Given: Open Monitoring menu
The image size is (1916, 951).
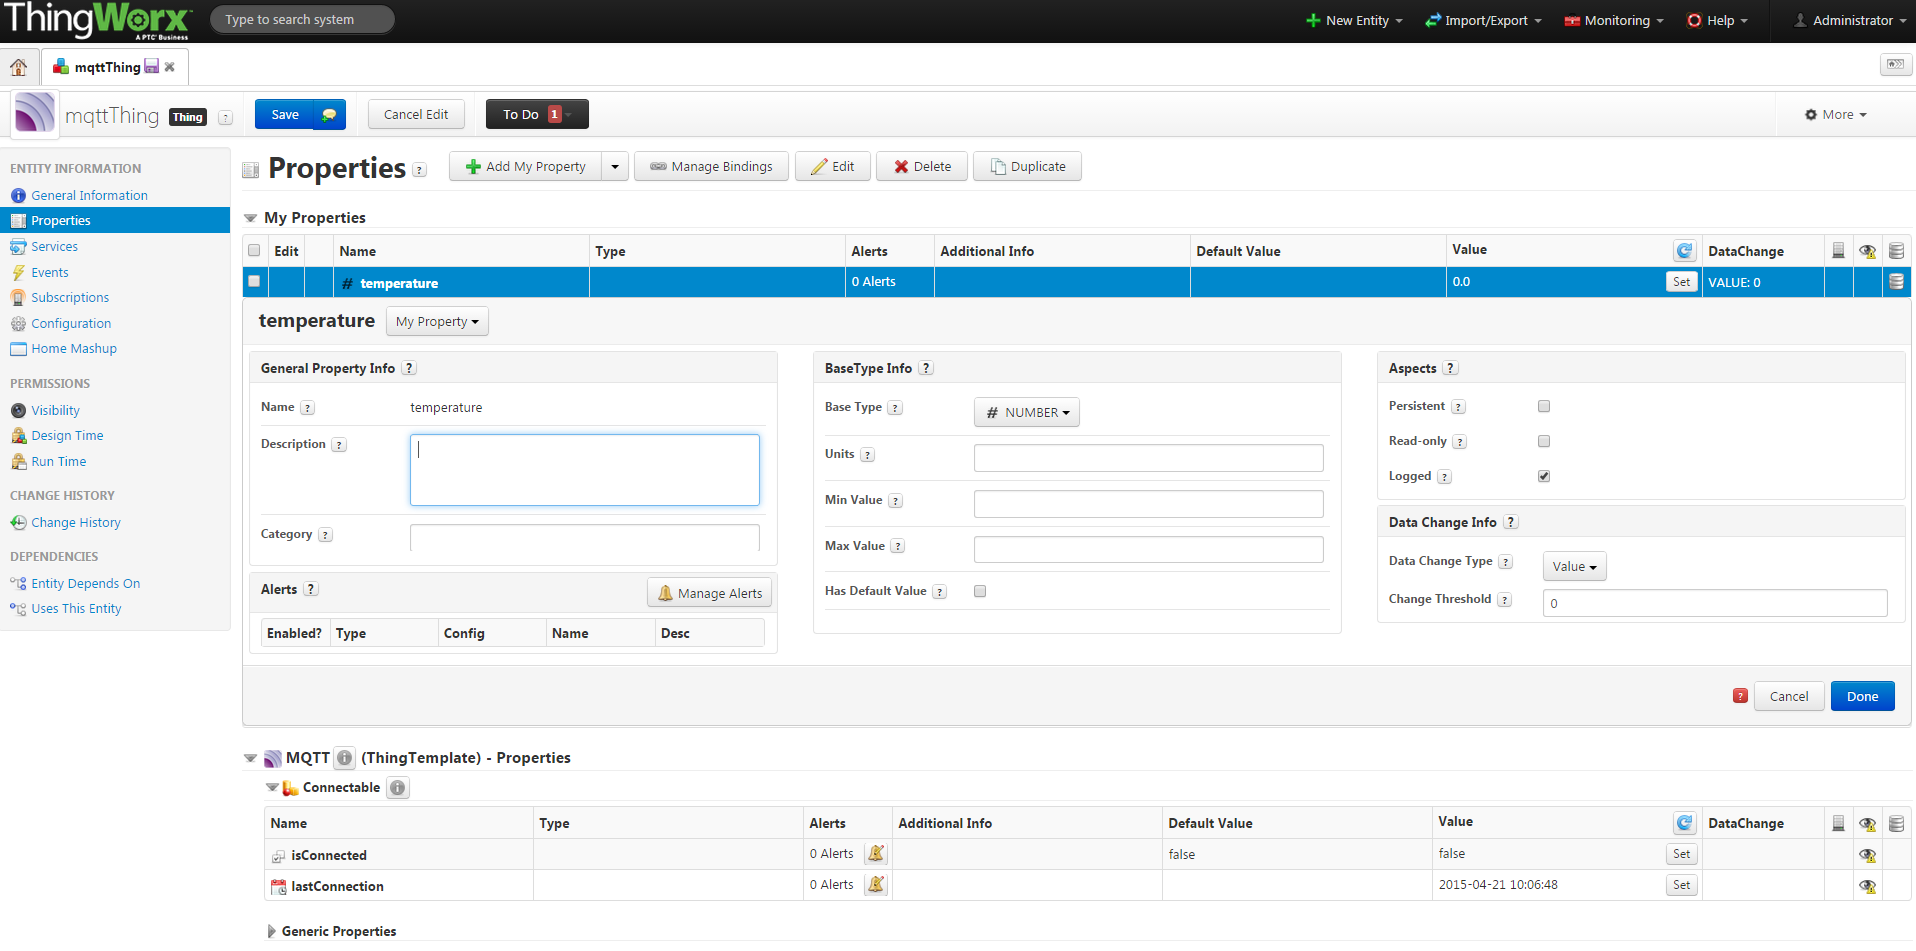Looking at the screenshot, I should tap(1614, 20).
